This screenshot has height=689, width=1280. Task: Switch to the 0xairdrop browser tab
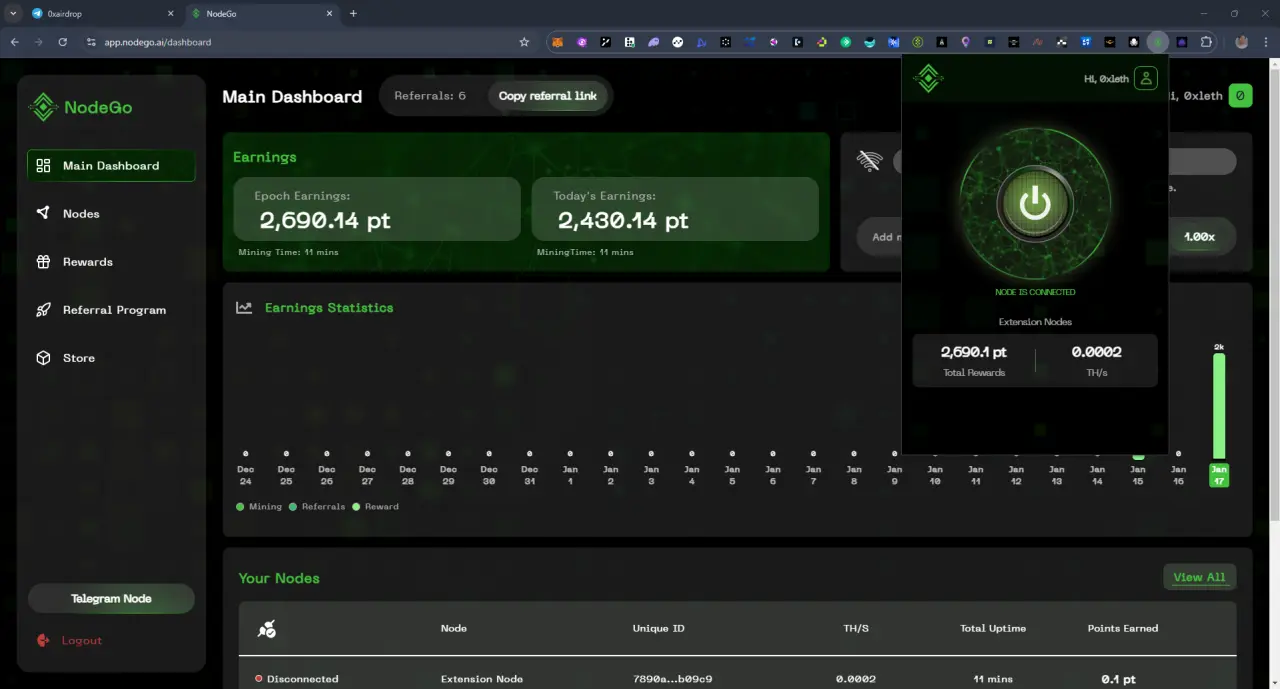[103, 14]
